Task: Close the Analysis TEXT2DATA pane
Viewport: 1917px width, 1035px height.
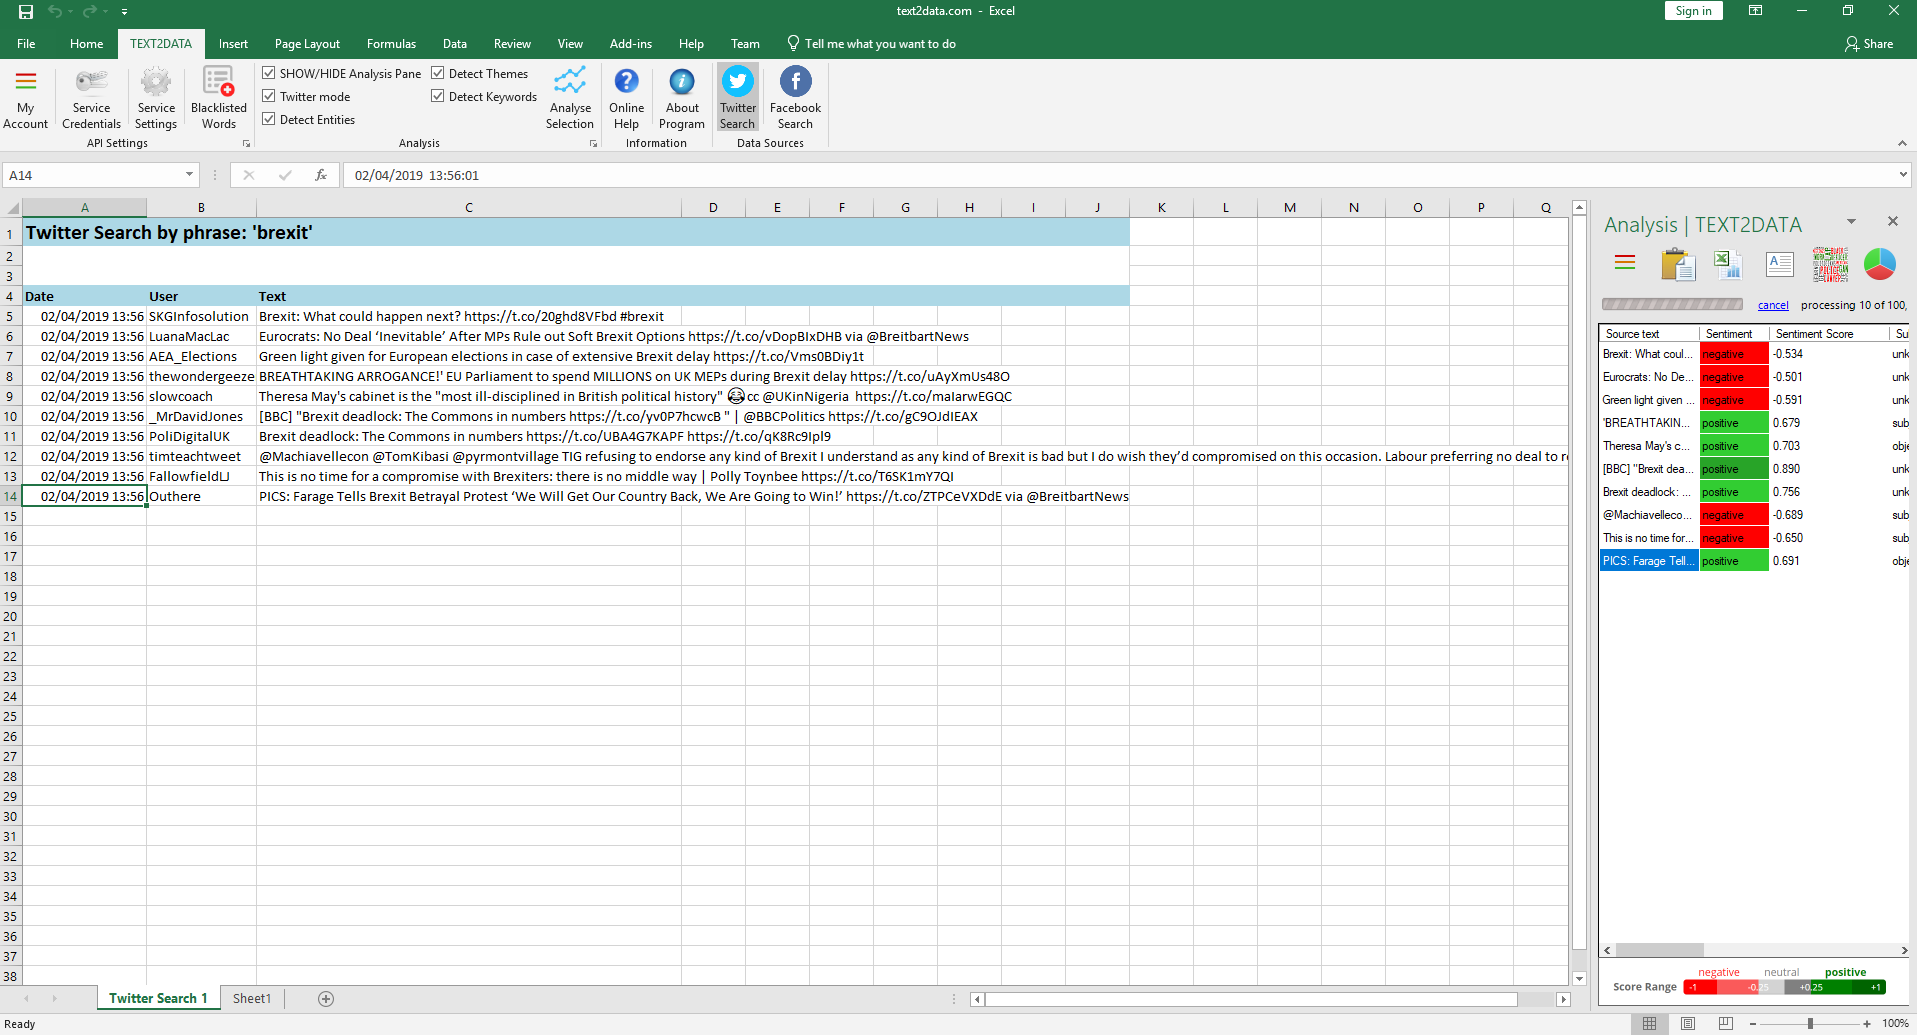Action: point(1892,221)
